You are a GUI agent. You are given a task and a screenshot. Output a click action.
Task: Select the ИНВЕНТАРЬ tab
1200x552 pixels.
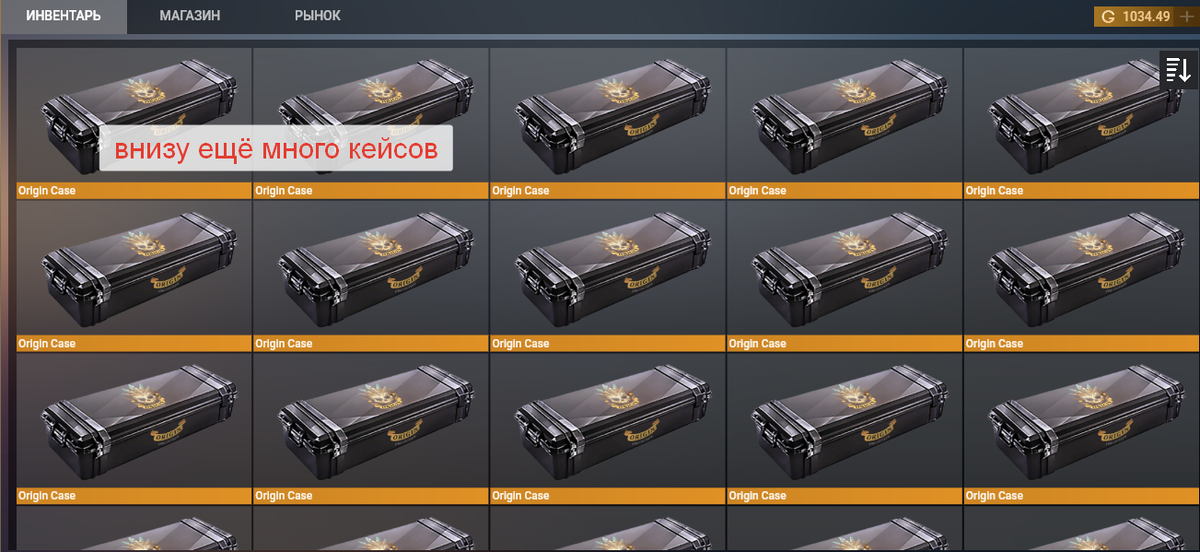63,16
